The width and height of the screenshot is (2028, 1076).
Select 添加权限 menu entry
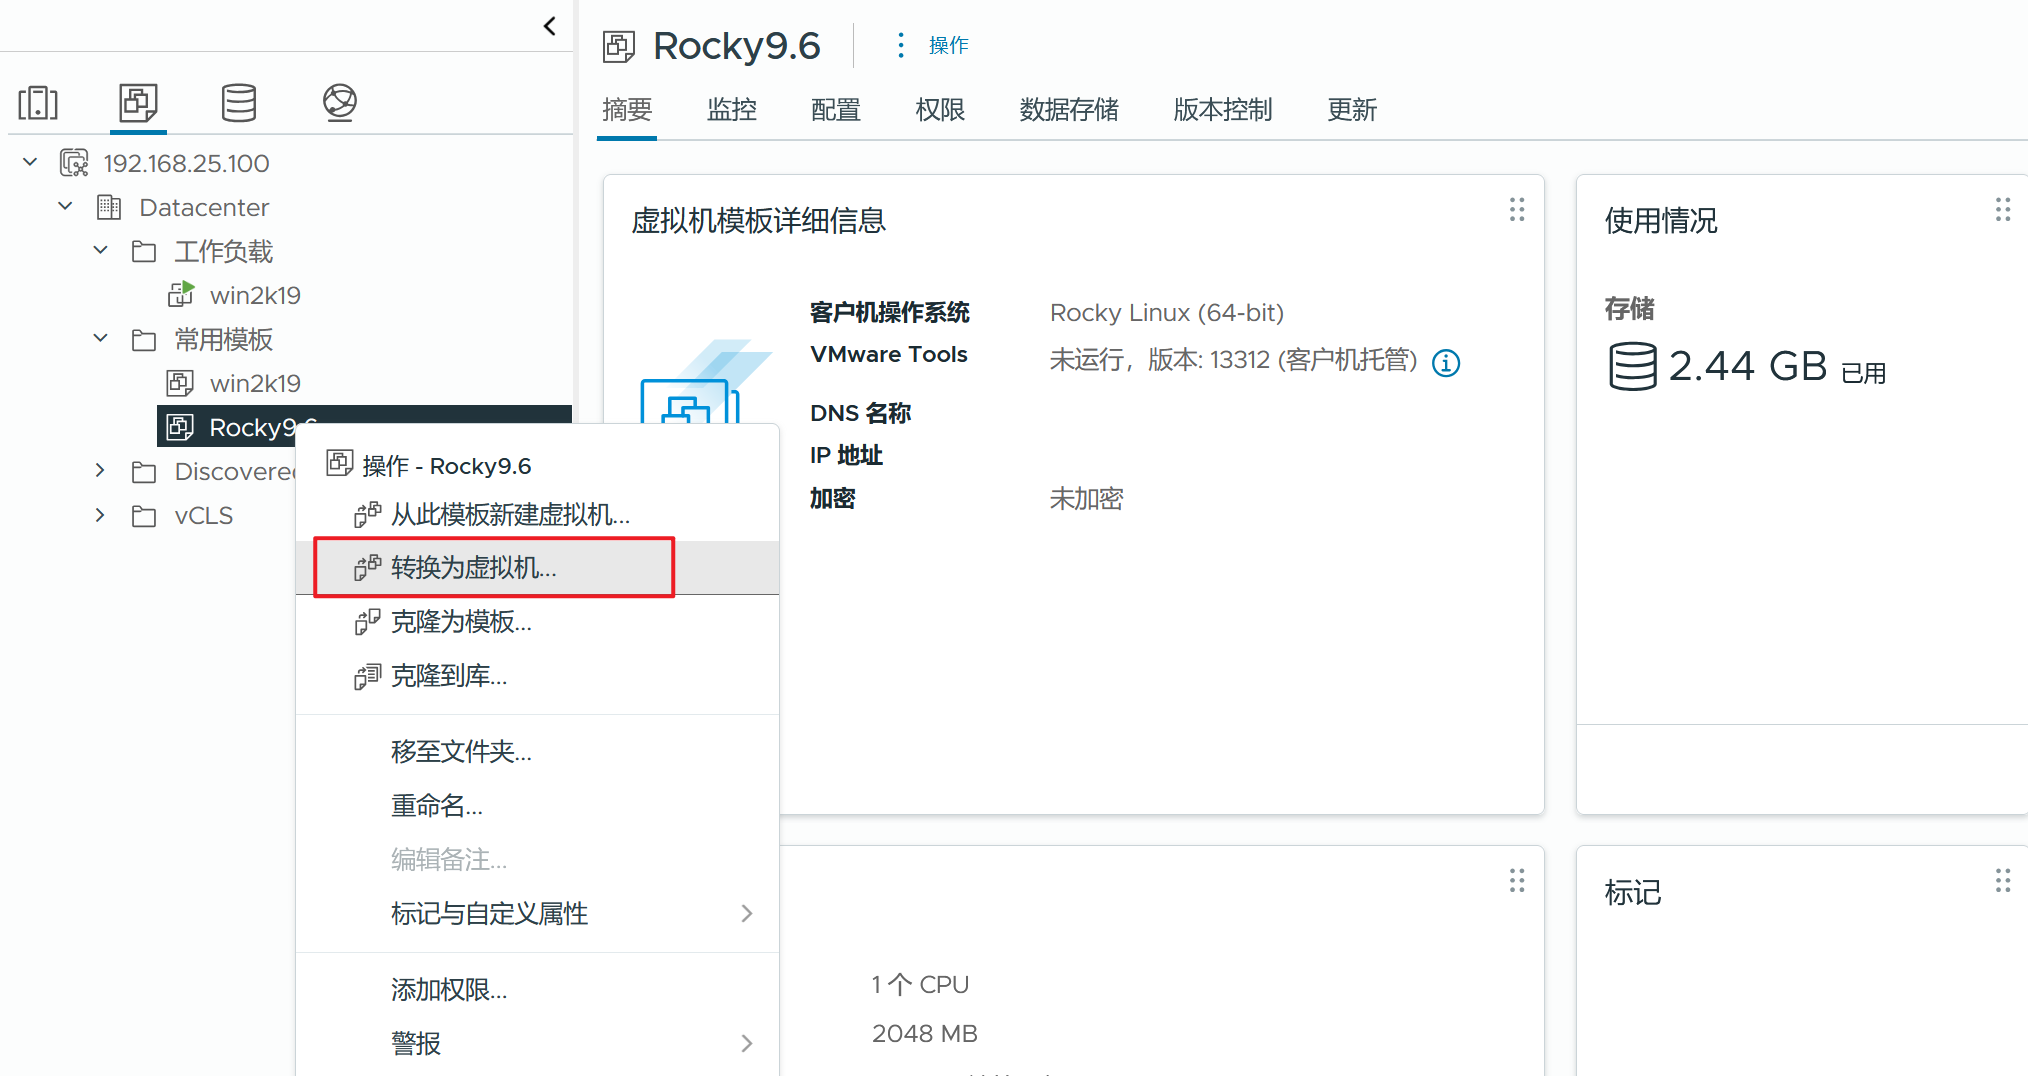(x=538, y=989)
